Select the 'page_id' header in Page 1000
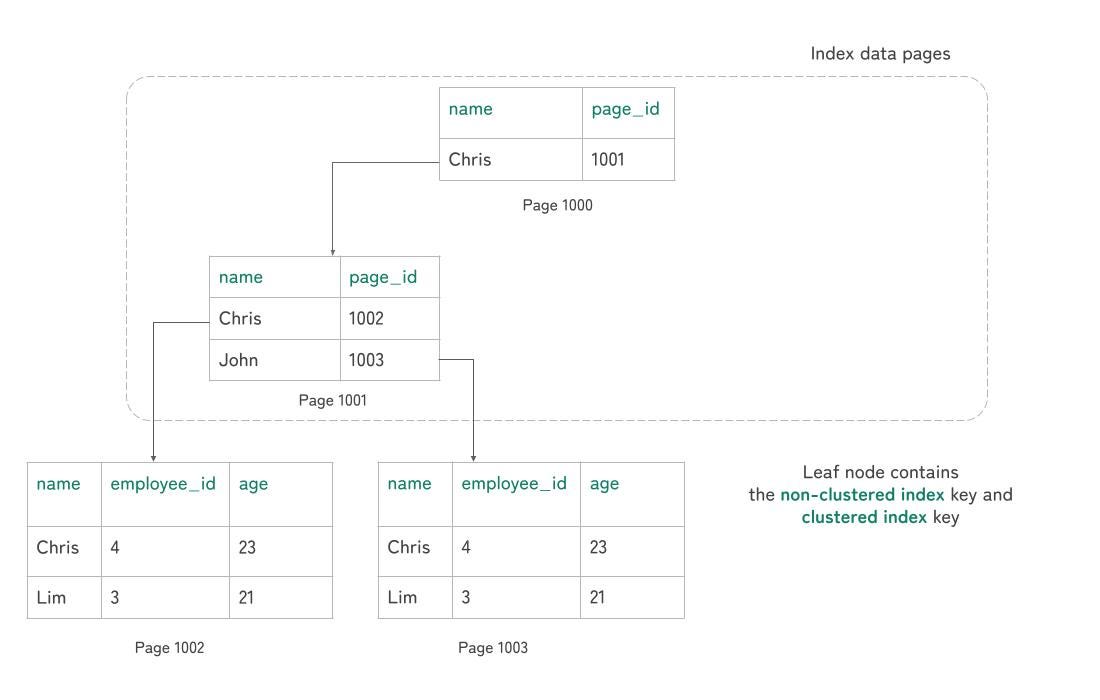The width and height of the screenshot is (1100, 700). 628,113
